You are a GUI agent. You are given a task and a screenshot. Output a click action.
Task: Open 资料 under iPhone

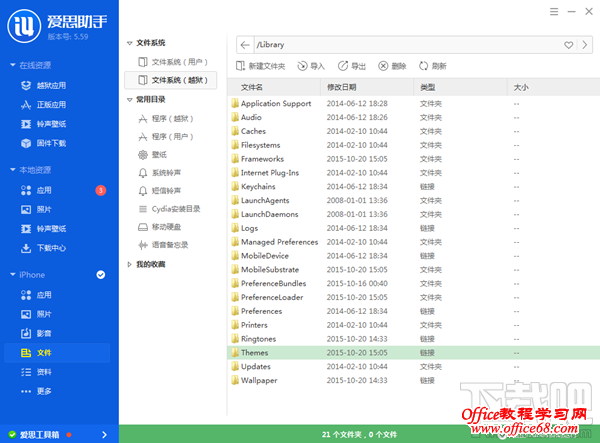pyautogui.click(x=36, y=372)
